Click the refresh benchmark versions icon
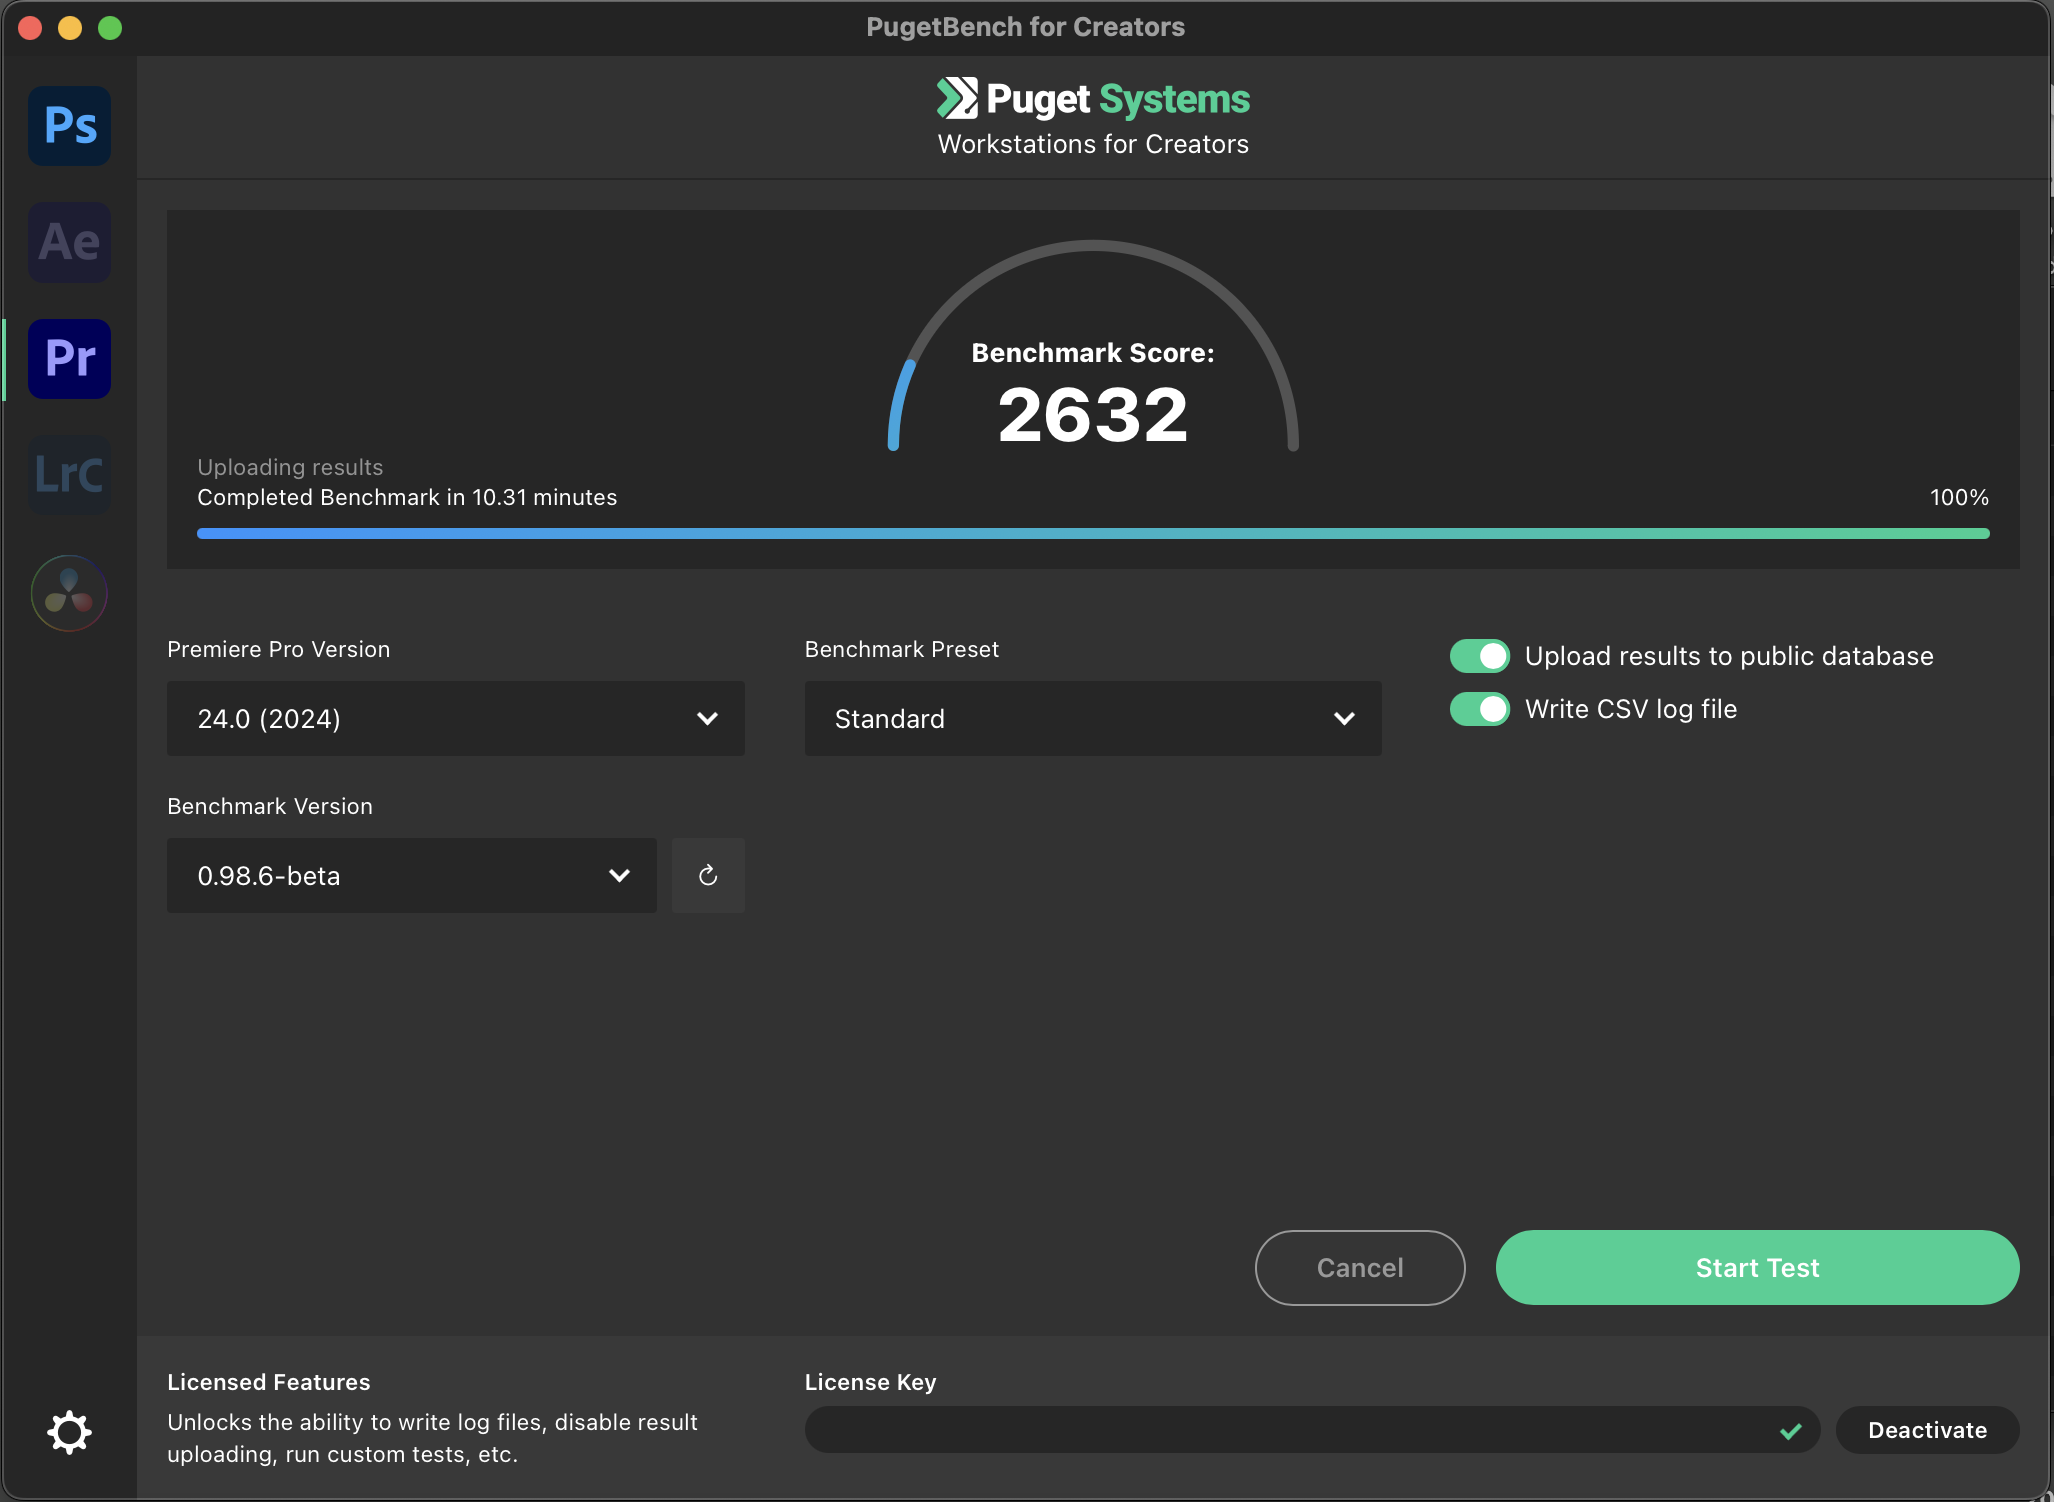The image size is (2054, 1502). point(708,875)
